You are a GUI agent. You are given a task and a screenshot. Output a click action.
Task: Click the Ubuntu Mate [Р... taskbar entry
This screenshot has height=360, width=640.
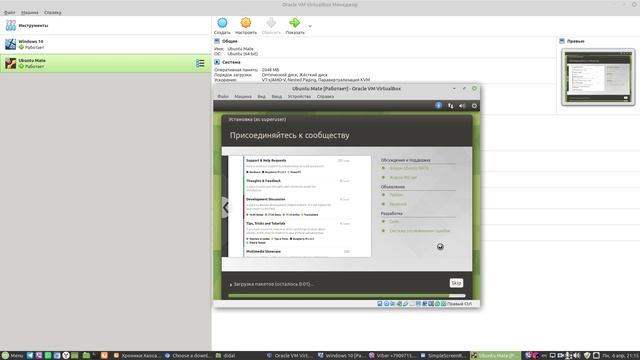coord(495,356)
